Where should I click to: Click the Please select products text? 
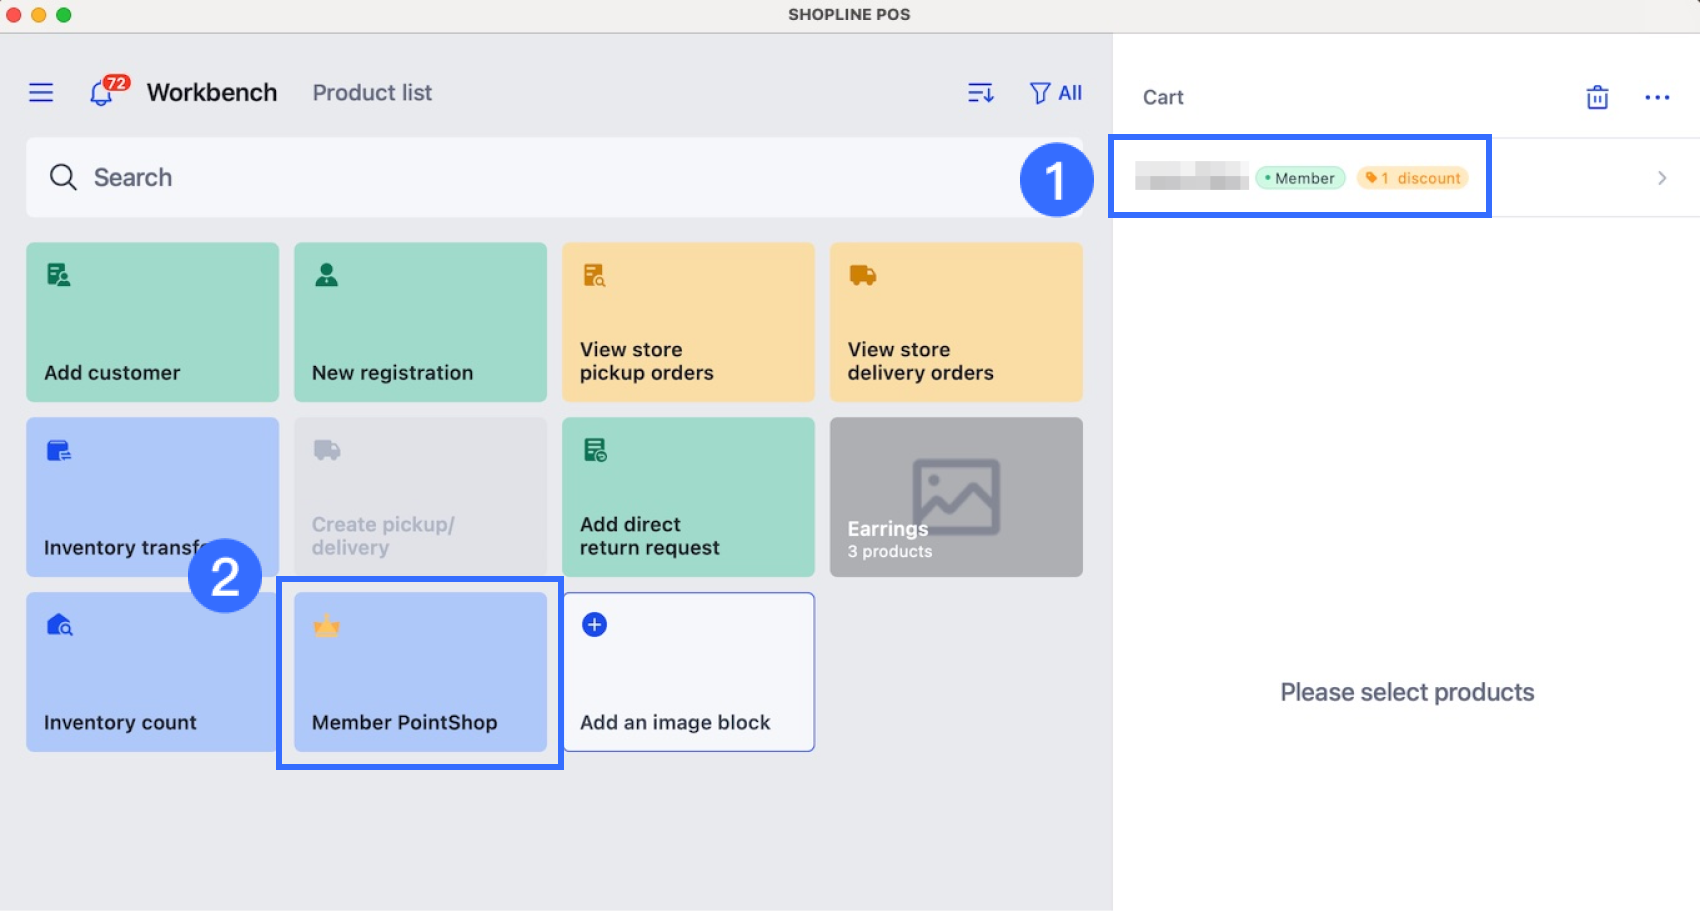pos(1407,692)
